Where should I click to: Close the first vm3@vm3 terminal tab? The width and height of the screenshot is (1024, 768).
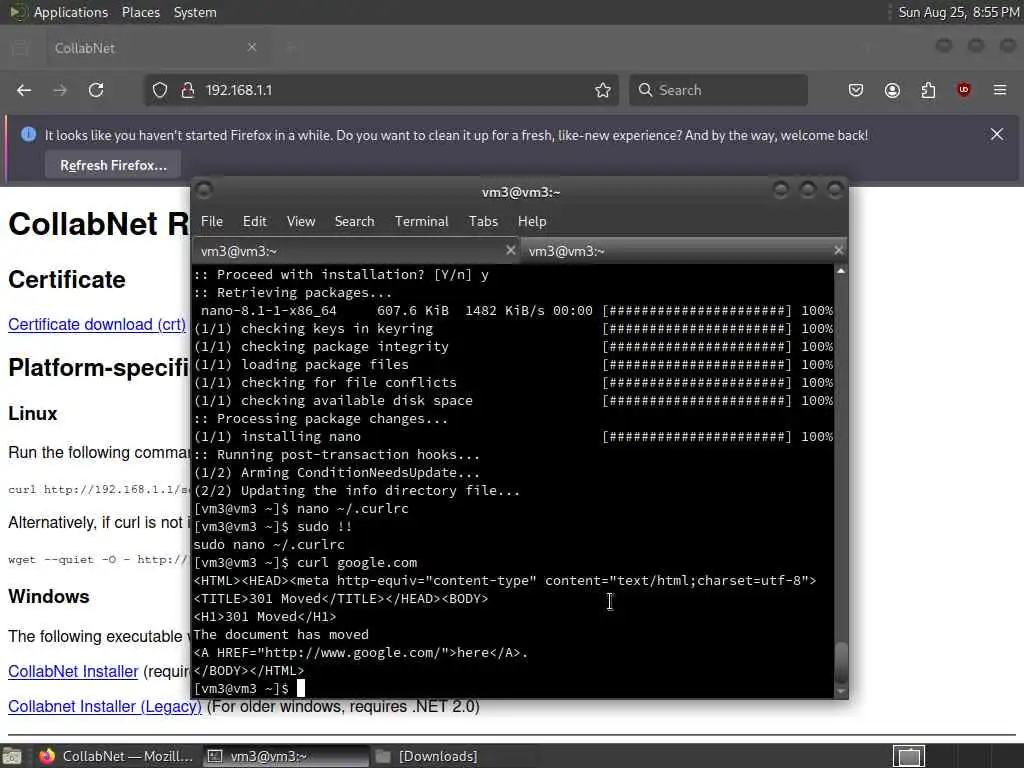coord(511,250)
